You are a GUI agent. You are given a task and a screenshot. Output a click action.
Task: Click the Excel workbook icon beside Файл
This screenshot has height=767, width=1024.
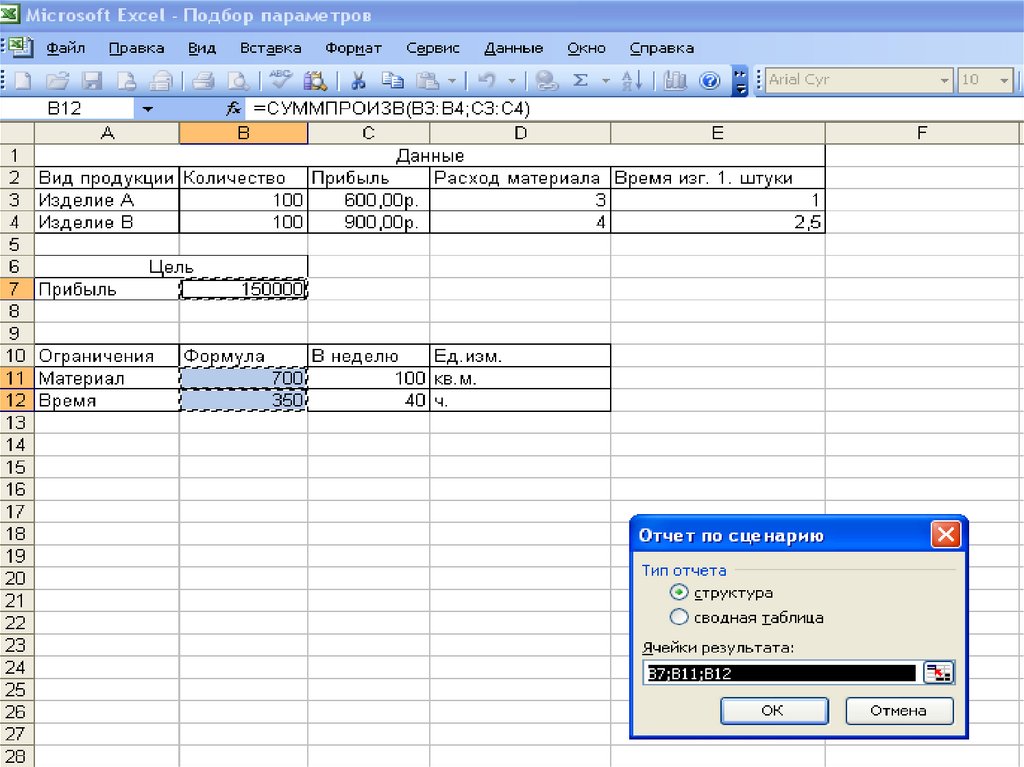pyautogui.click(x=20, y=47)
